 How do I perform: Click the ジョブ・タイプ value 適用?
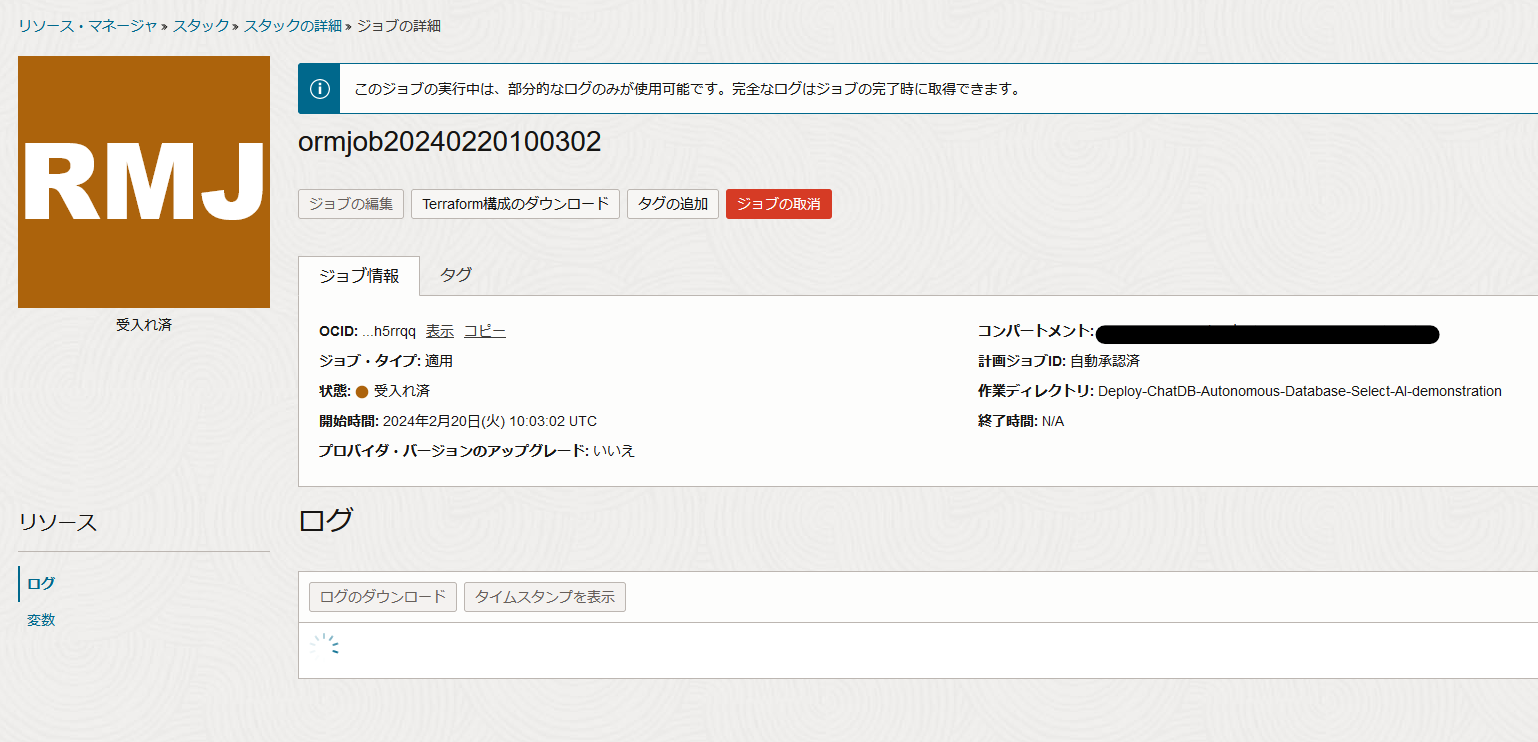pyautogui.click(x=438, y=361)
